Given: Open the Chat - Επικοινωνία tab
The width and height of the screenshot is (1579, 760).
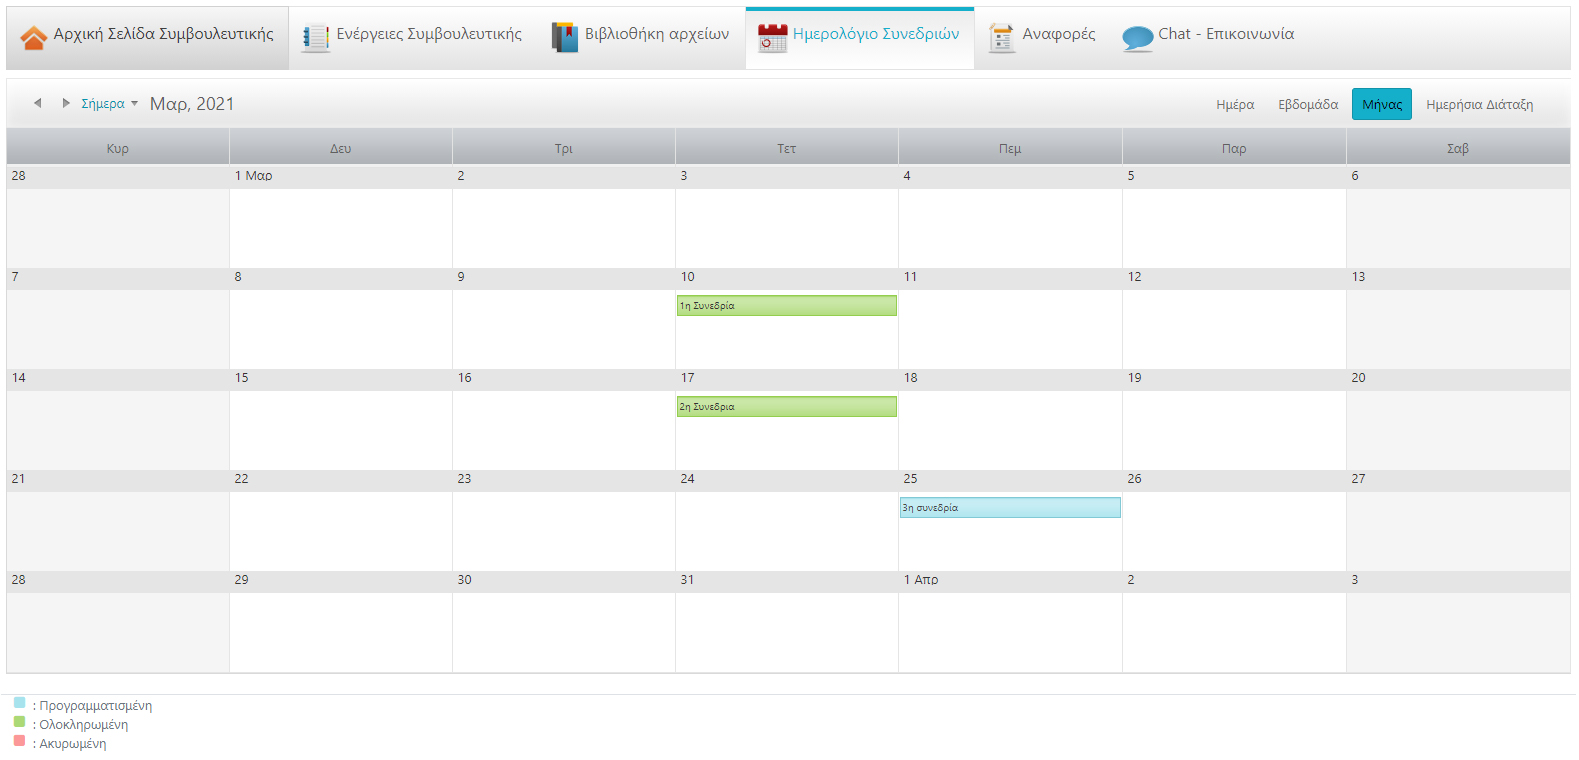Looking at the screenshot, I should click(x=1225, y=34).
